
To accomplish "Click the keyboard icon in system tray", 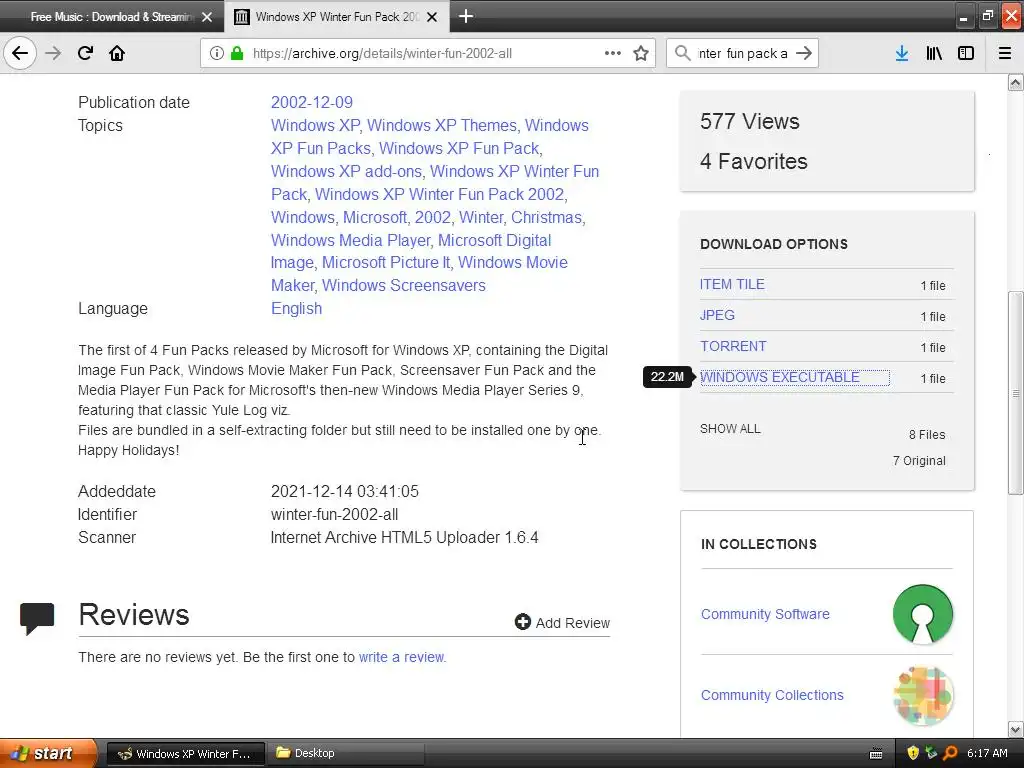I will (876, 754).
